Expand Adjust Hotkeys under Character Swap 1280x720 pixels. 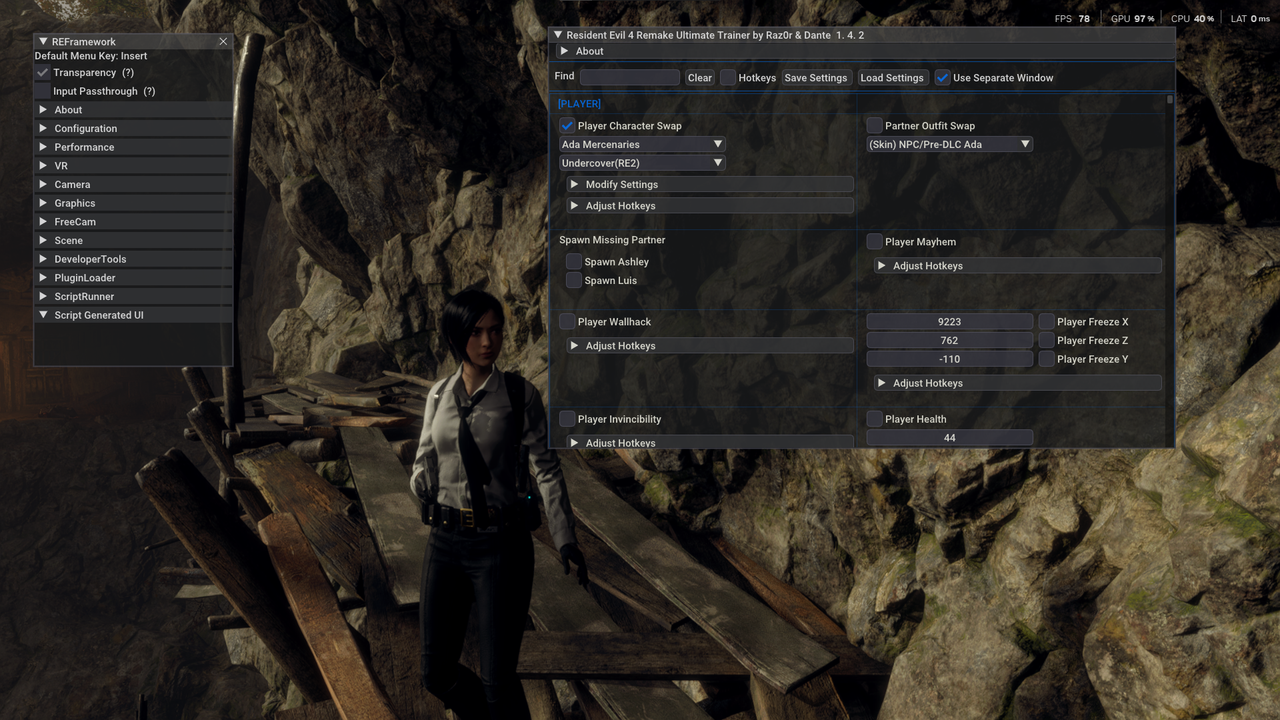(710, 206)
